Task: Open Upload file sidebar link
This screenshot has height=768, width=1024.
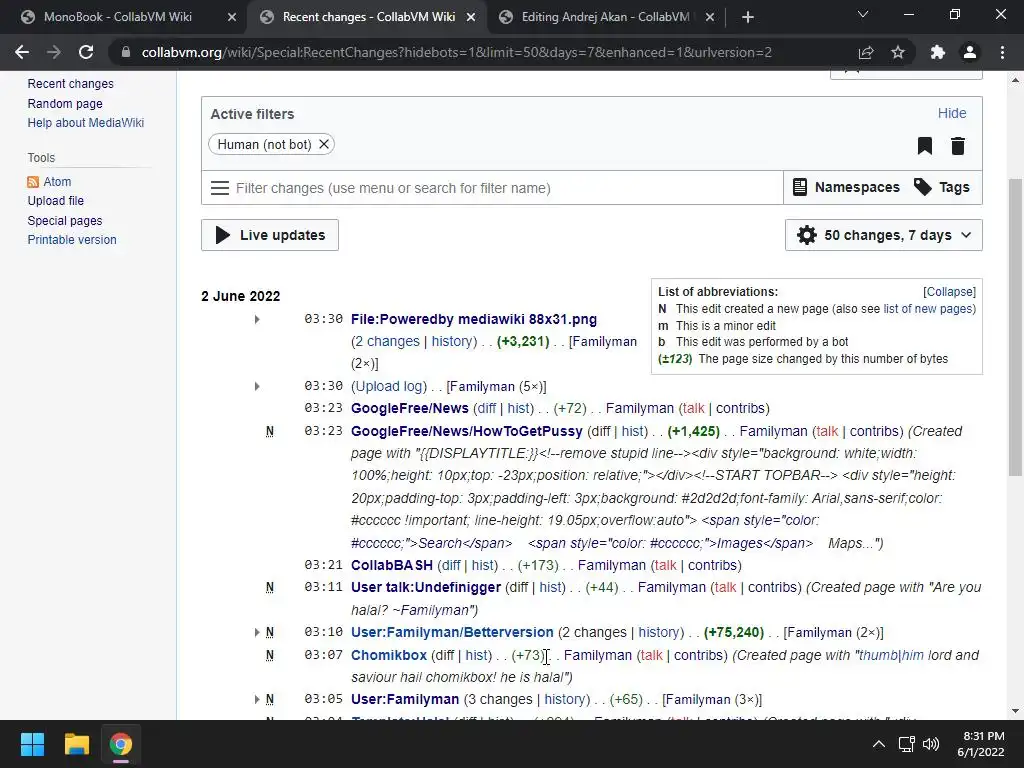Action: tap(56, 200)
